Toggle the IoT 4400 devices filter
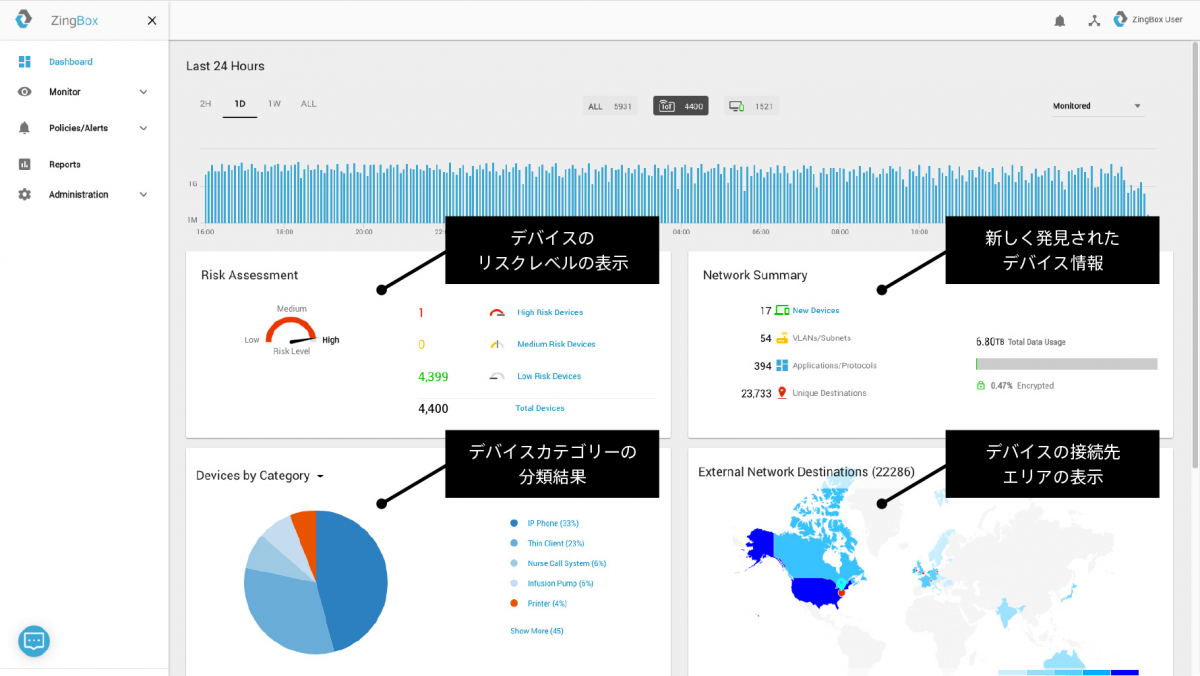The image size is (1200, 676). point(681,106)
